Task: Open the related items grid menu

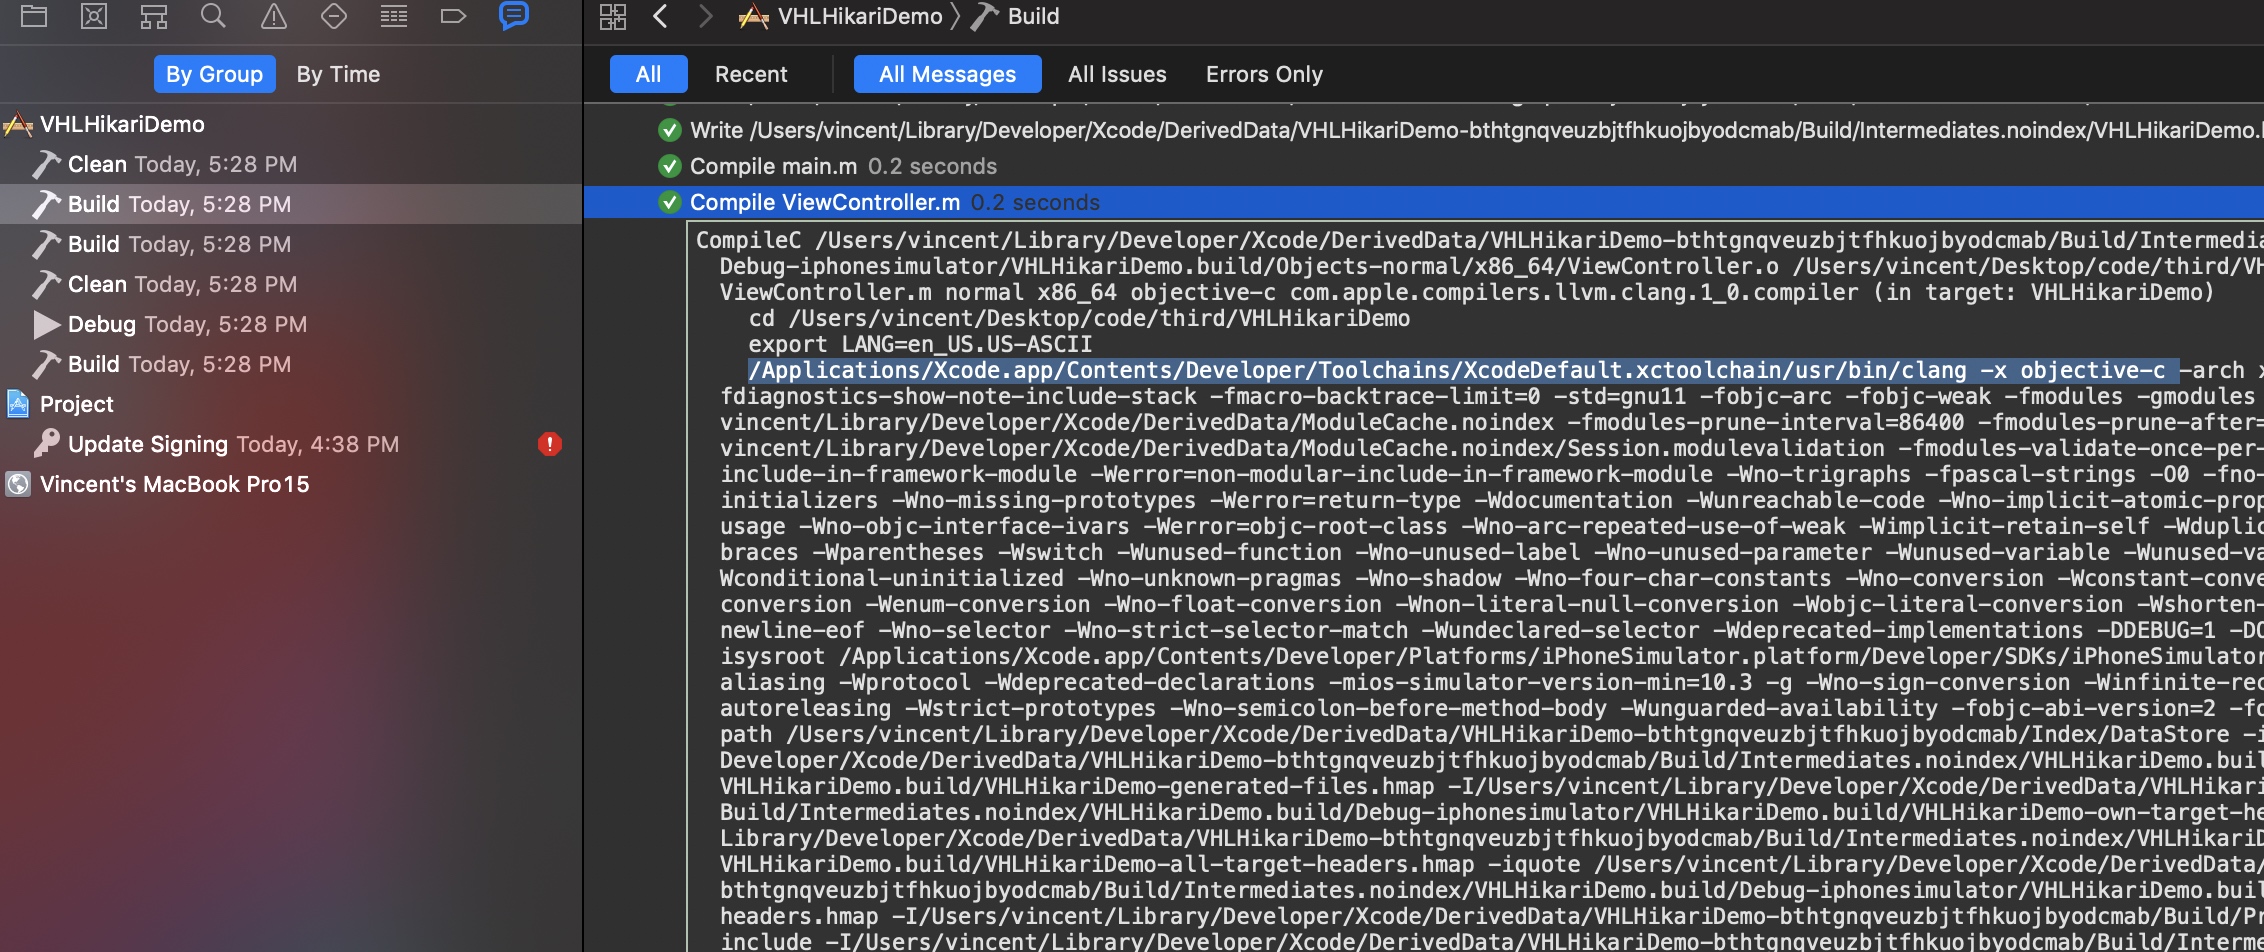Action: click(612, 16)
